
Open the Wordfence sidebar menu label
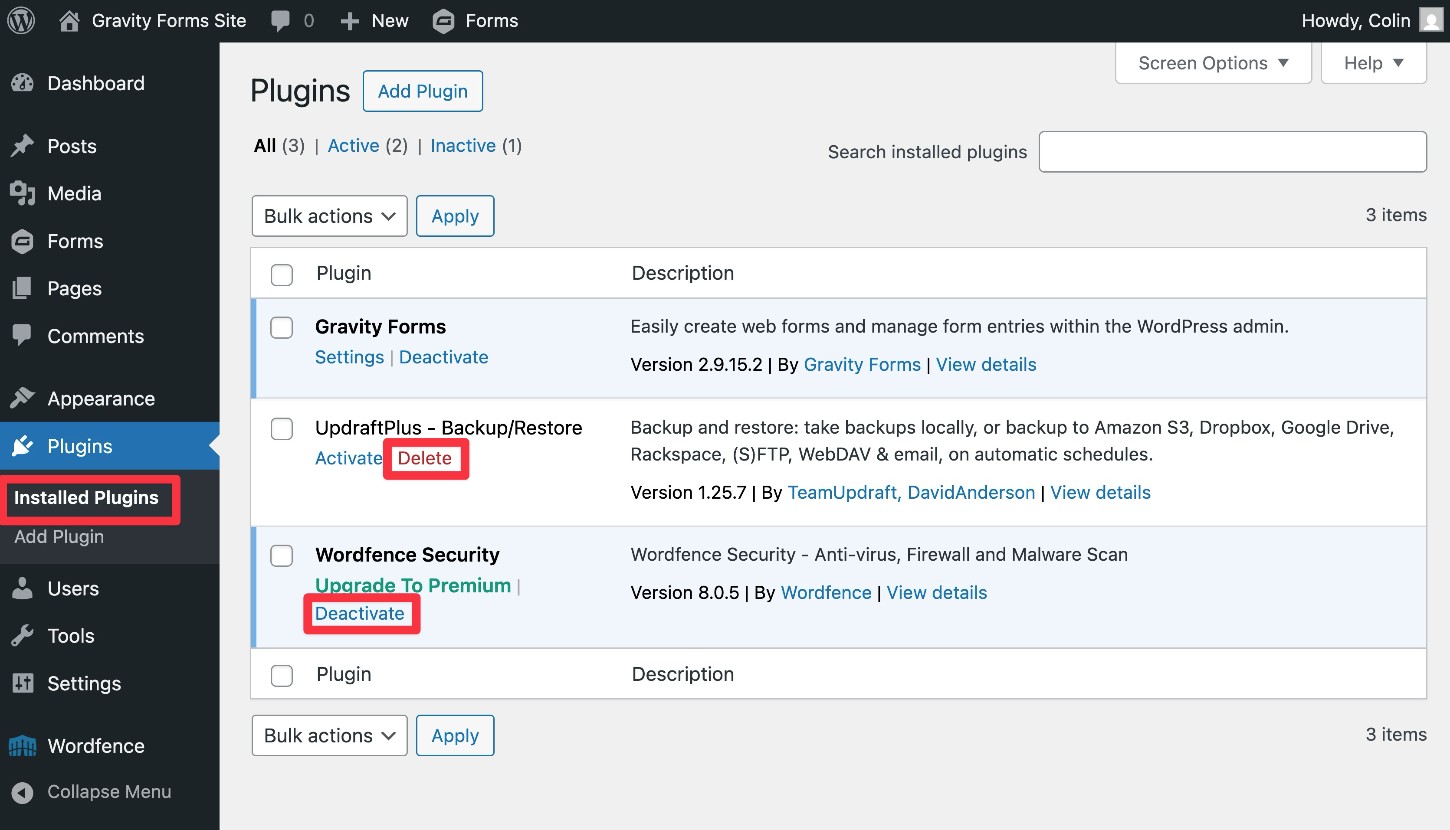[96, 746]
